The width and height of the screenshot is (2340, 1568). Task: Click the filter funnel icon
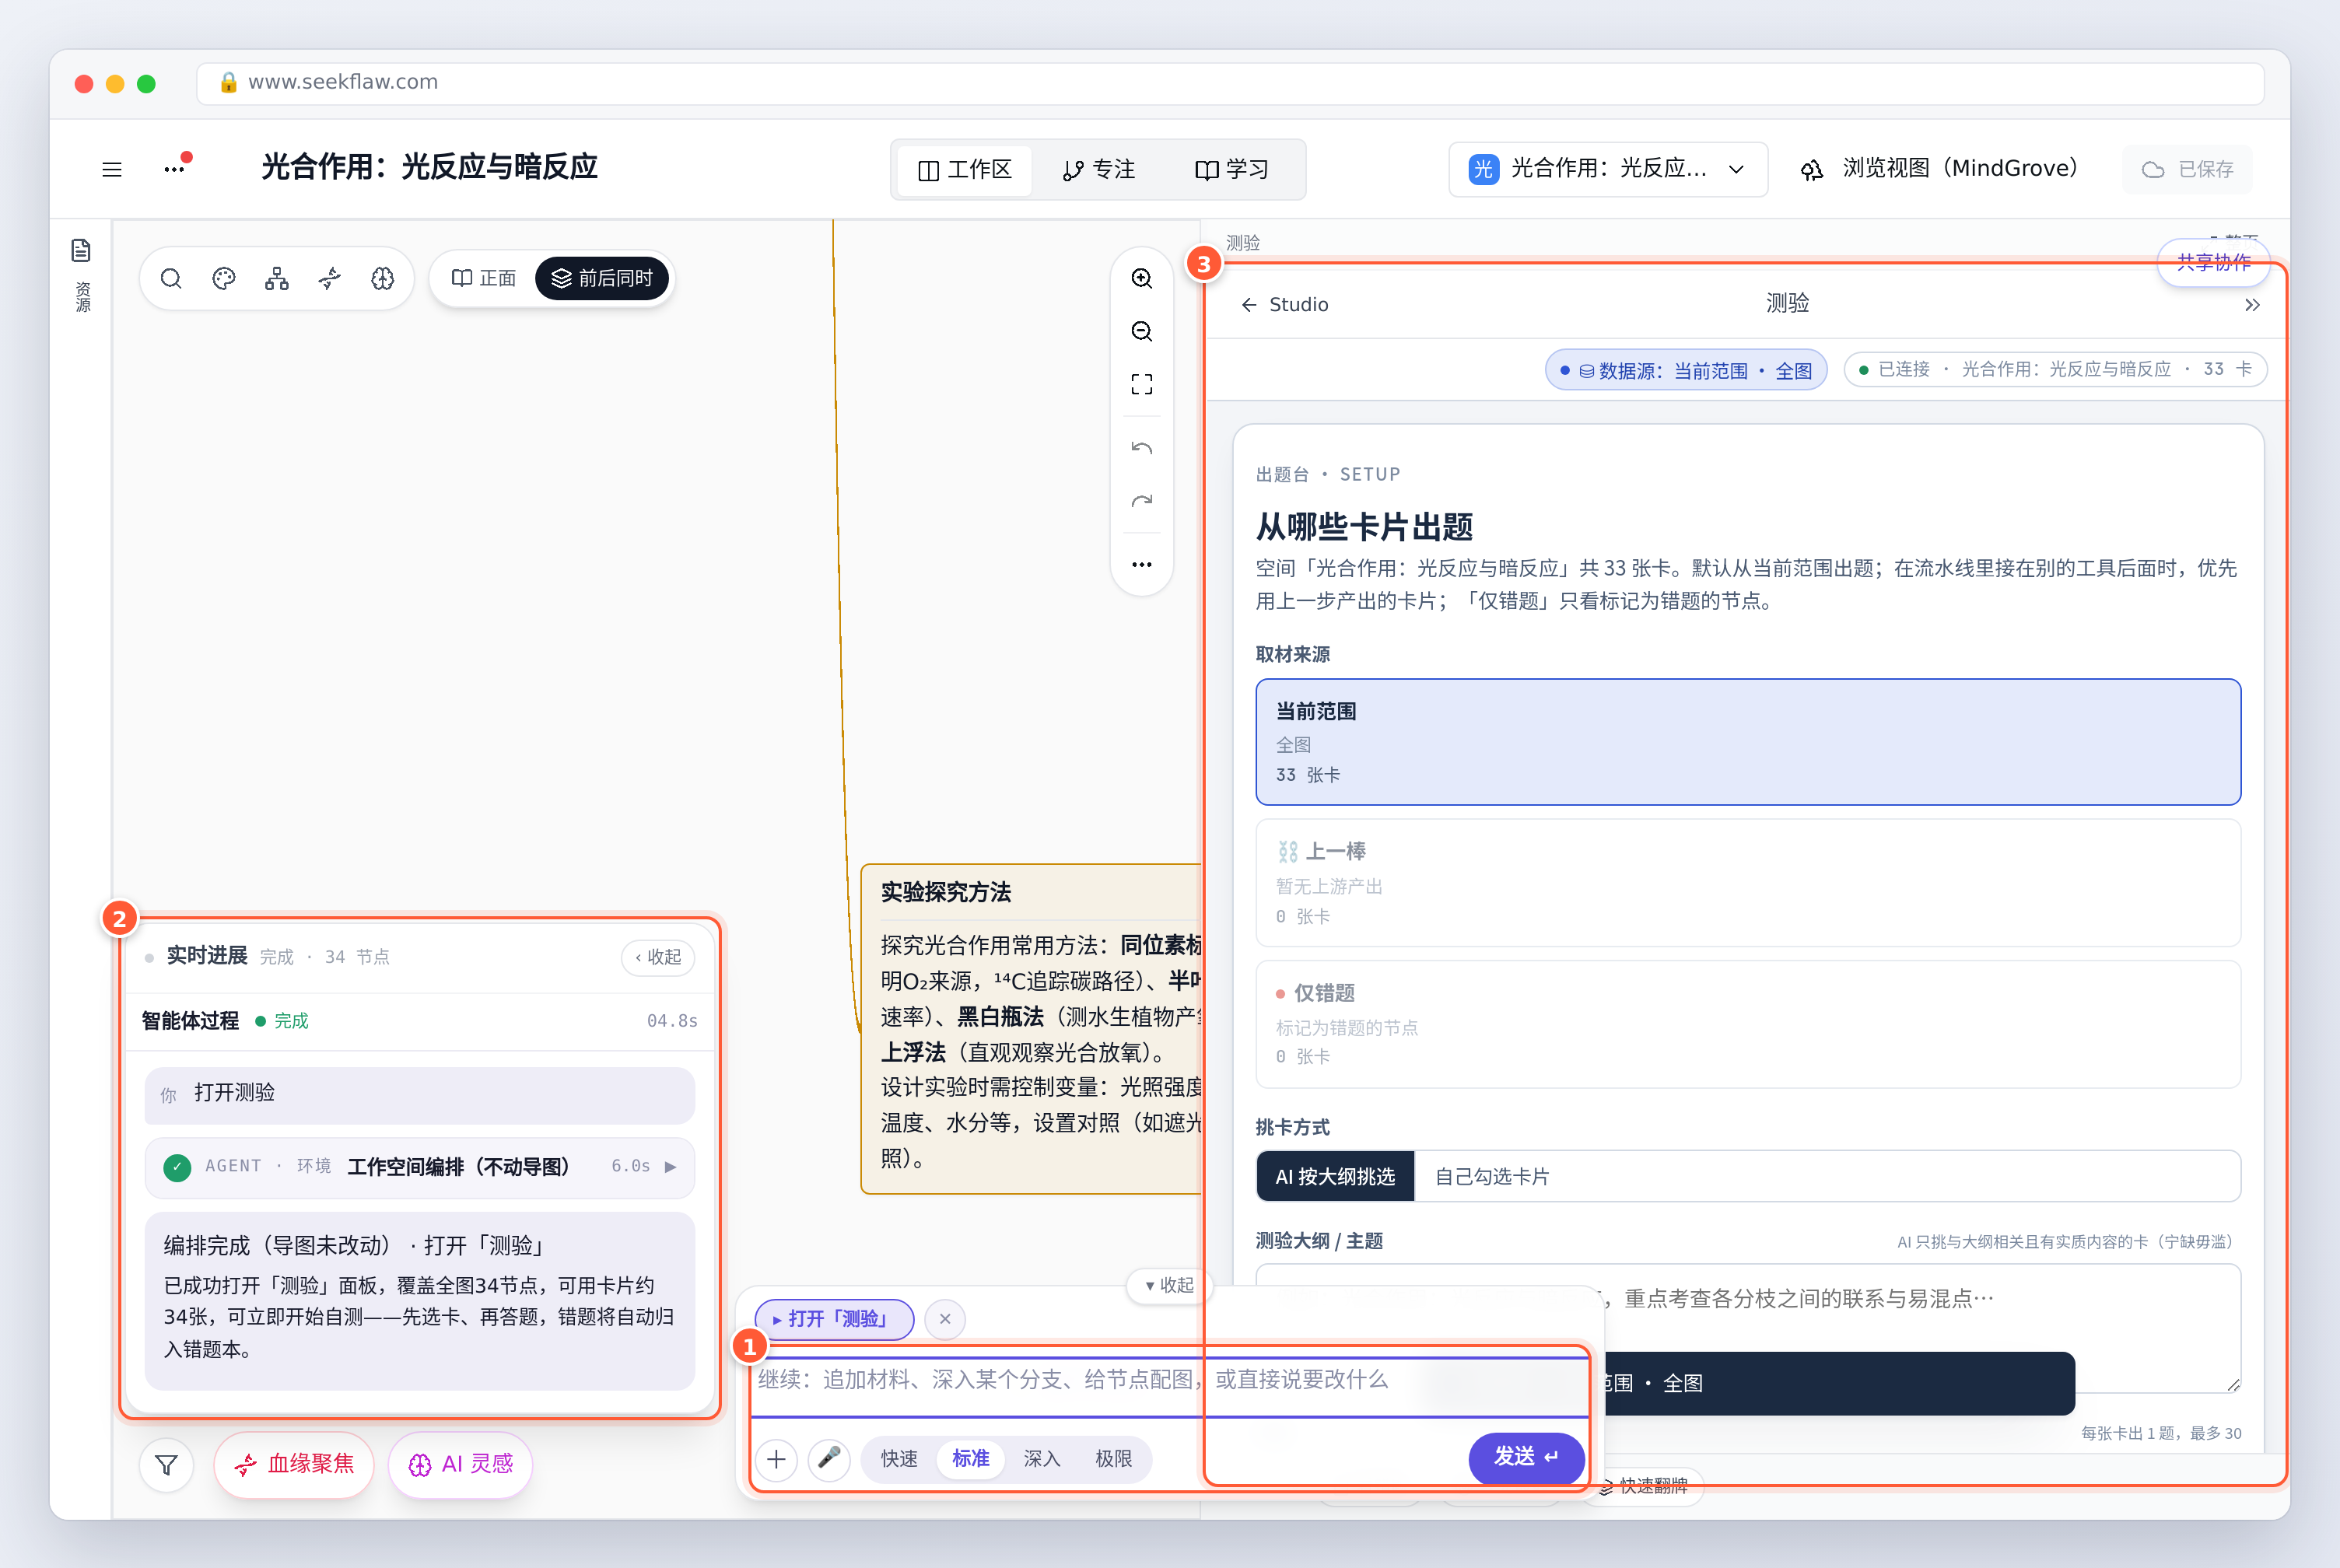[x=167, y=1465]
